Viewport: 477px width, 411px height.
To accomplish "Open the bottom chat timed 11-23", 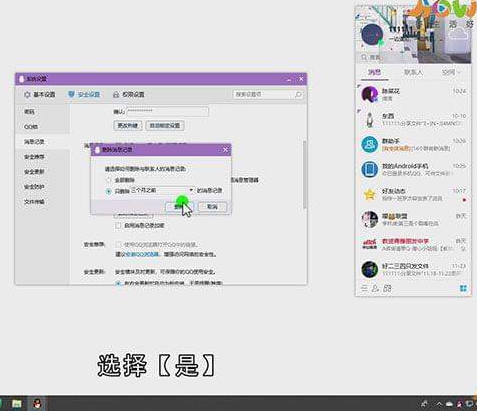I will click(x=413, y=269).
